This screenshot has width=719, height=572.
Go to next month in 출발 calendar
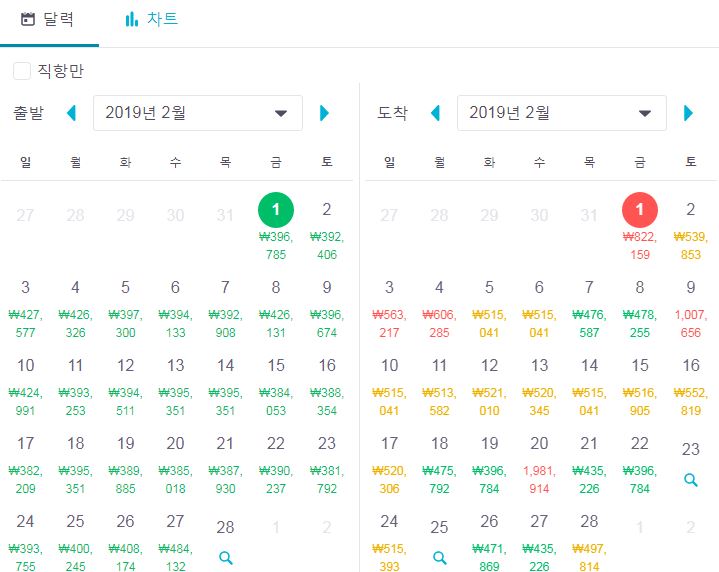click(324, 113)
